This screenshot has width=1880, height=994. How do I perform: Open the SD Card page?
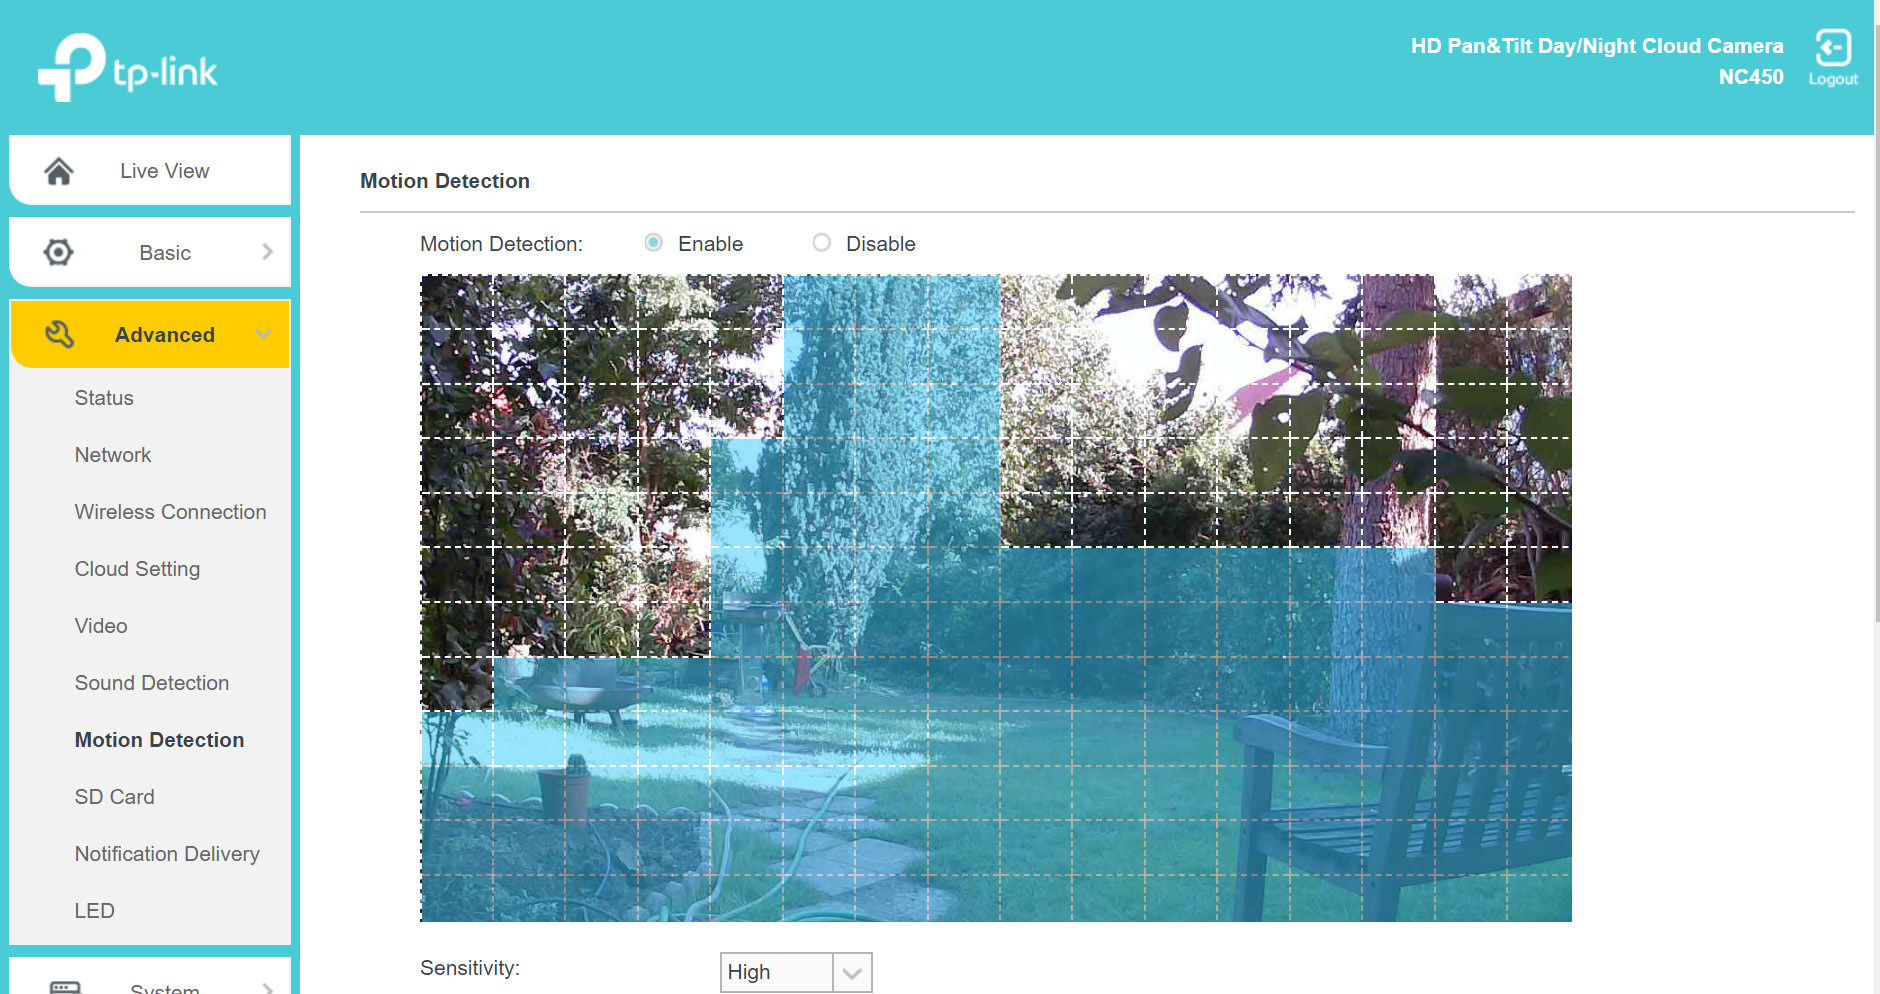tap(115, 797)
